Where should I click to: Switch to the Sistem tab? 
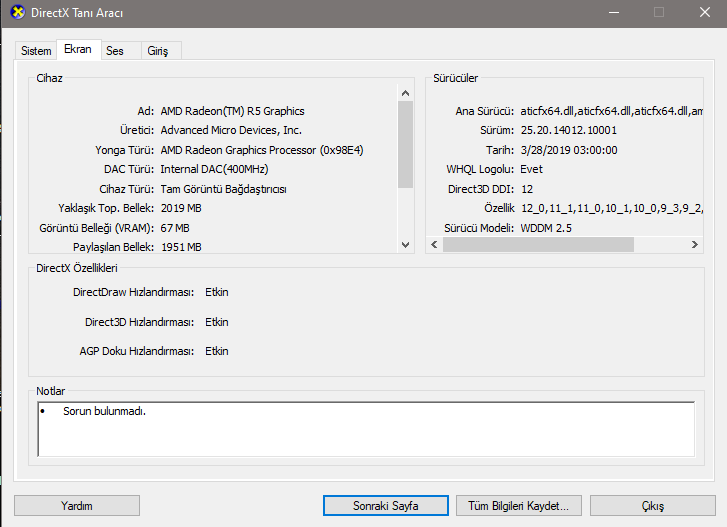coord(36,51)
